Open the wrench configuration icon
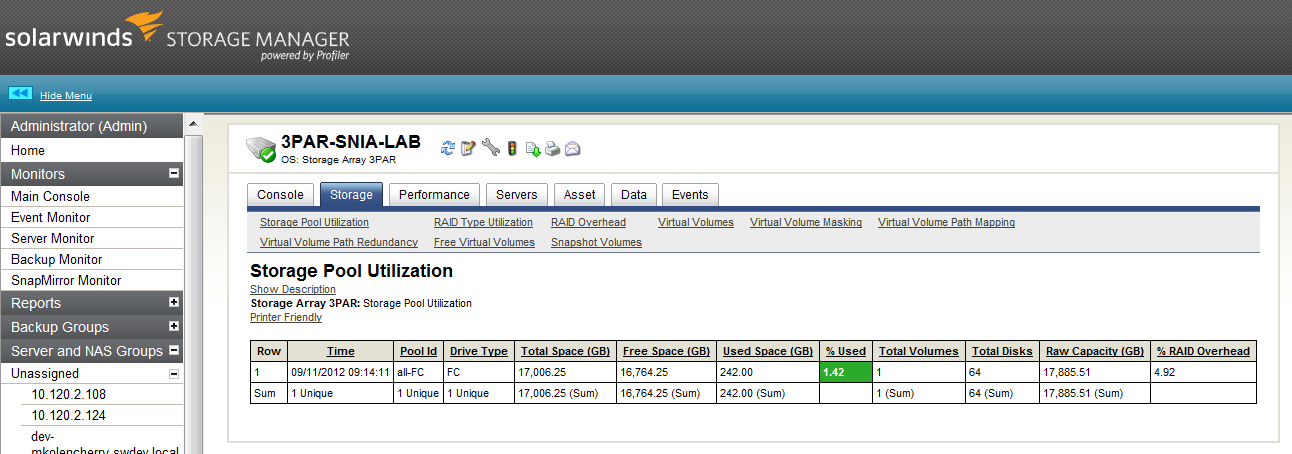Image resolution: width=1292 pixels, height=454 pixels. click(490, 148)
